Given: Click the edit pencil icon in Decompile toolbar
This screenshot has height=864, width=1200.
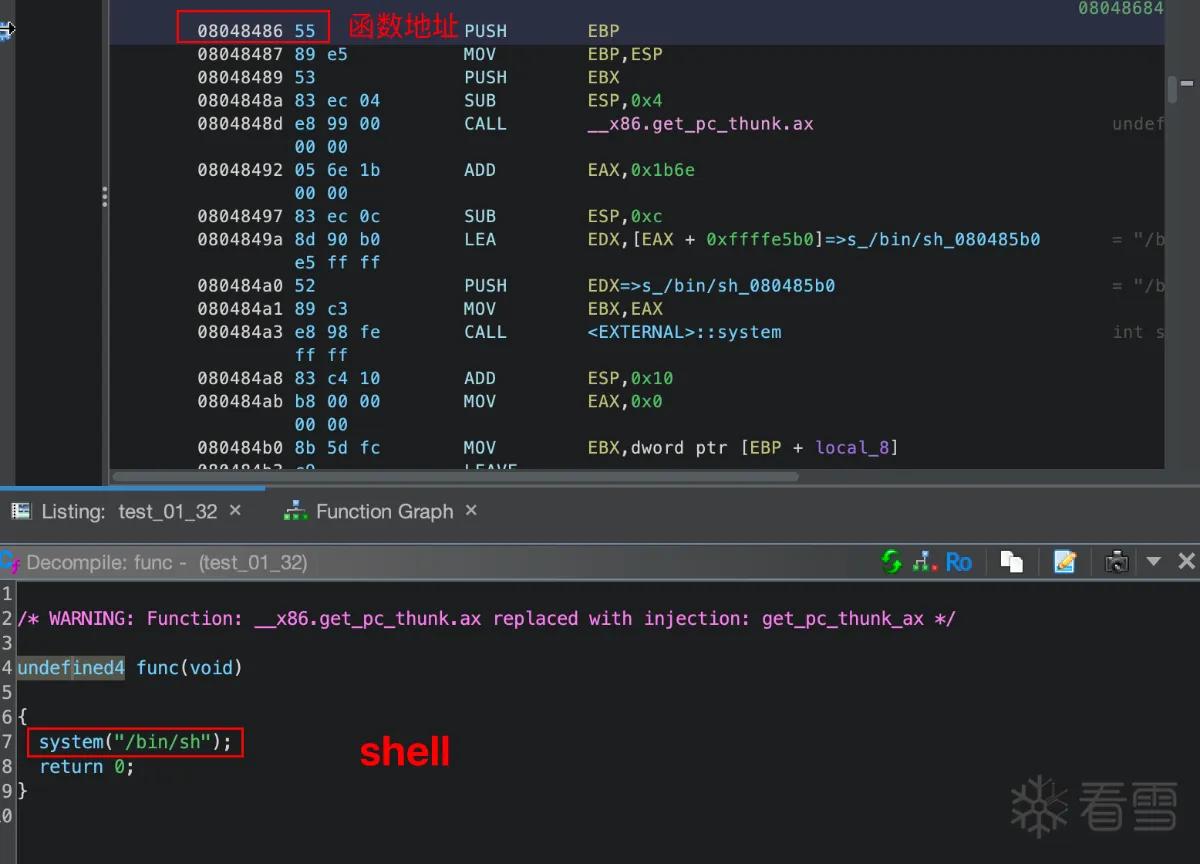Looking at the screenshot, I should tap(1065, 562).
